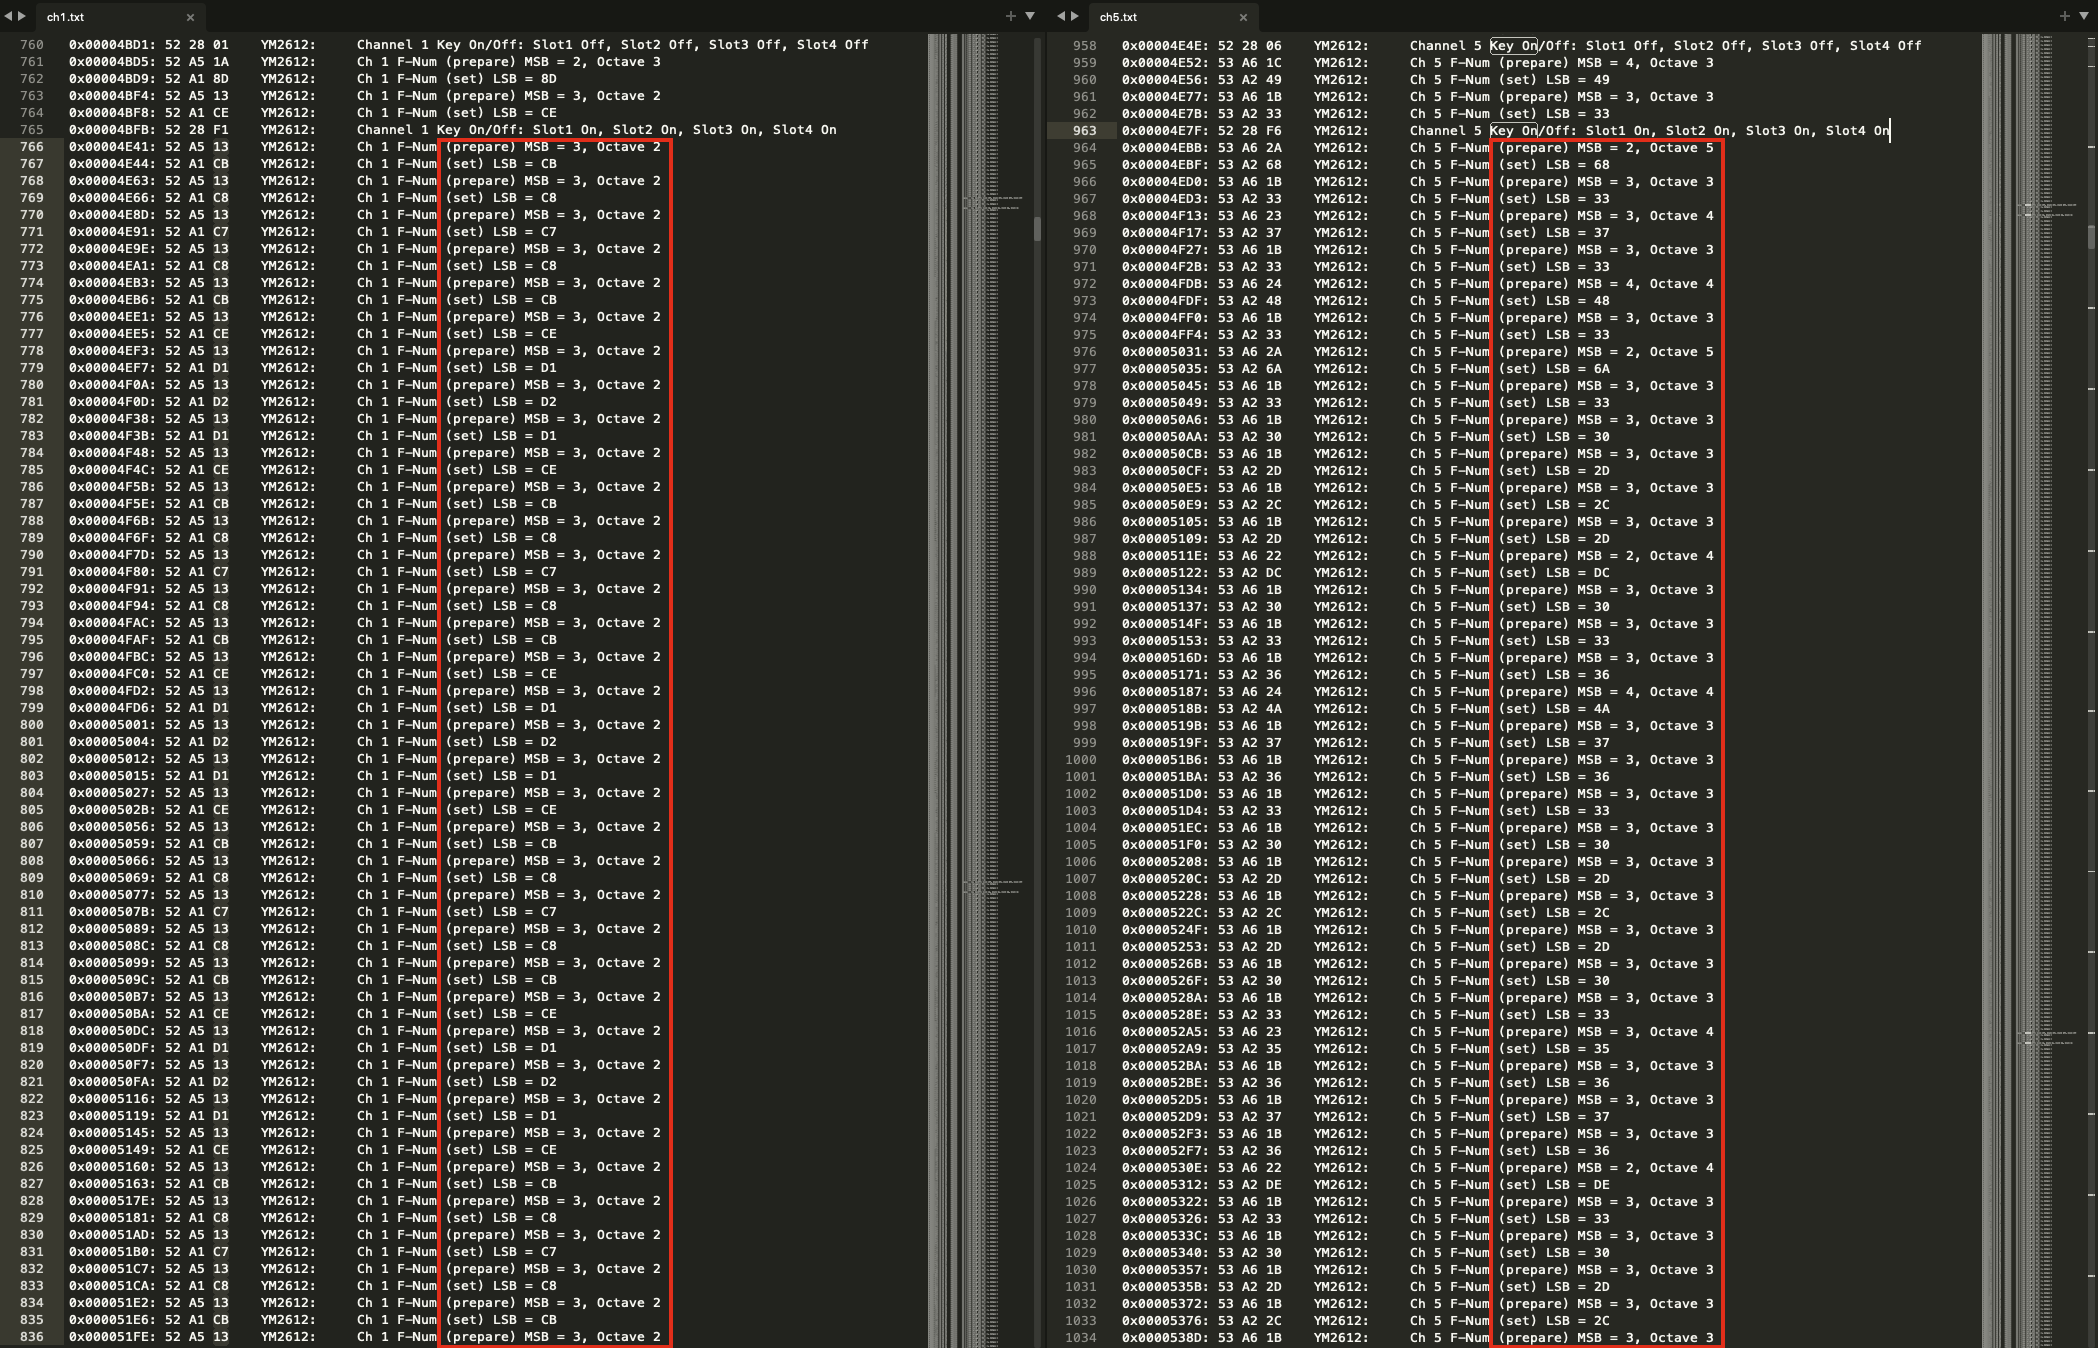Add a new tab in the ch1.txt pane

(x=1011, y=16)
